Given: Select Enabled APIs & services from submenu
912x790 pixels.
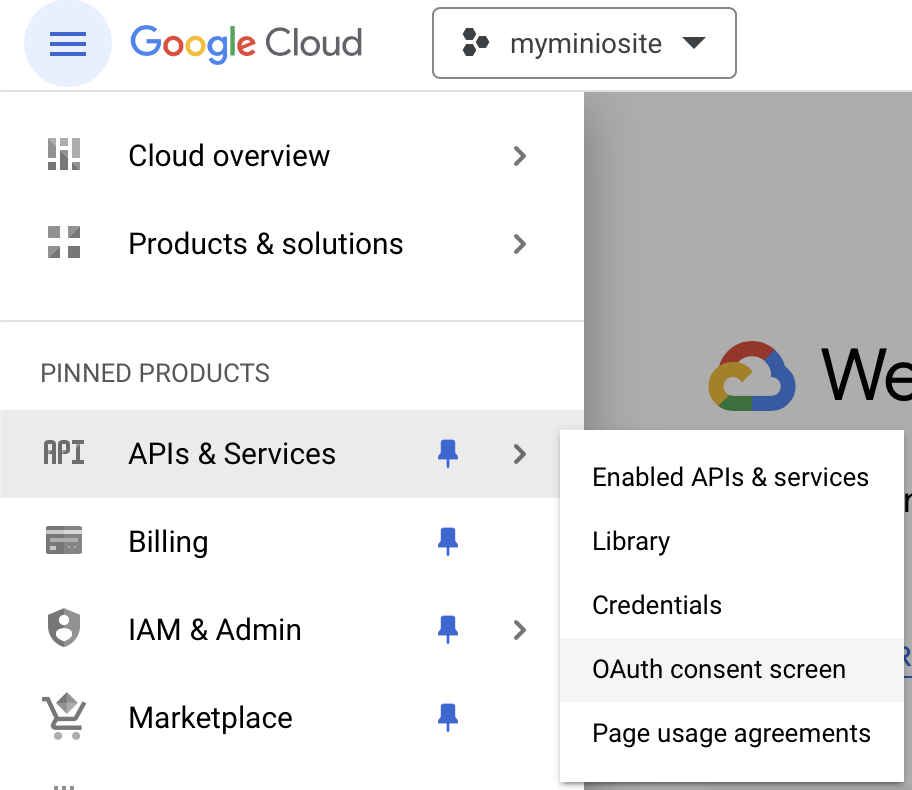Looking at the screenshot, I should 730,477.
